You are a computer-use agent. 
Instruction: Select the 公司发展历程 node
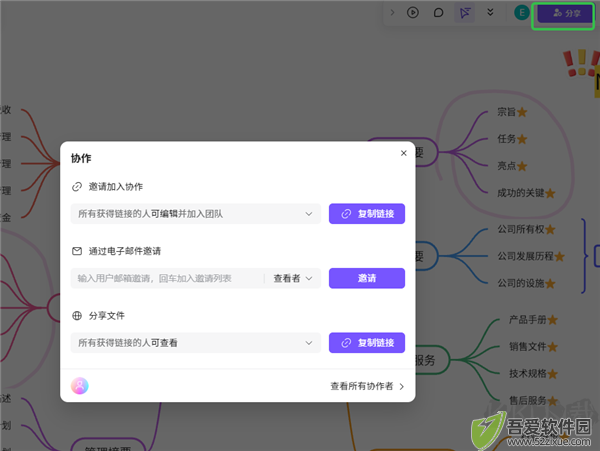pyautogui.click(x=525, y=256)
